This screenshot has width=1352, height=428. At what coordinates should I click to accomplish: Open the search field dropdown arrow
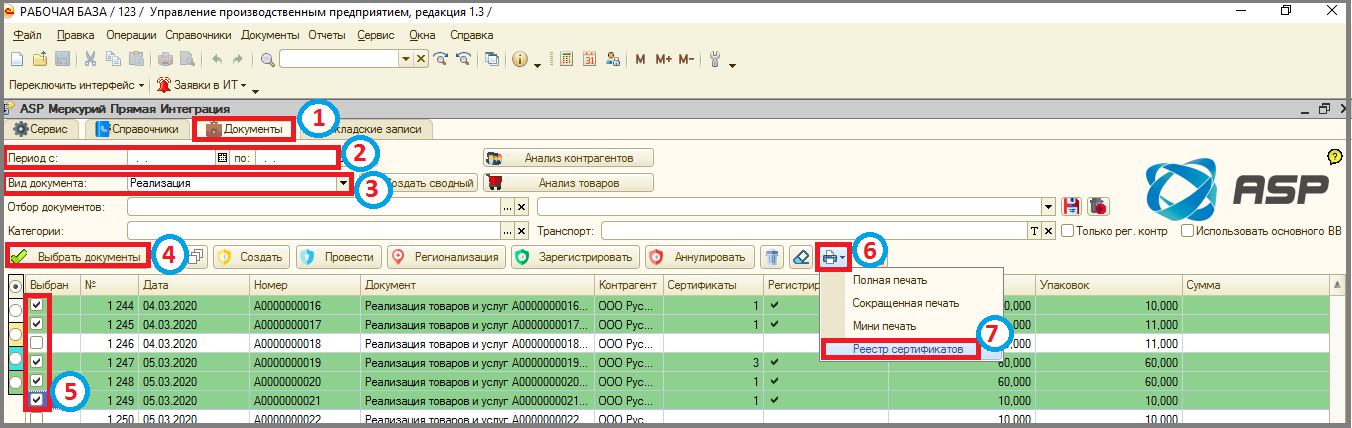pyautogui.click(x=406, y=59)
